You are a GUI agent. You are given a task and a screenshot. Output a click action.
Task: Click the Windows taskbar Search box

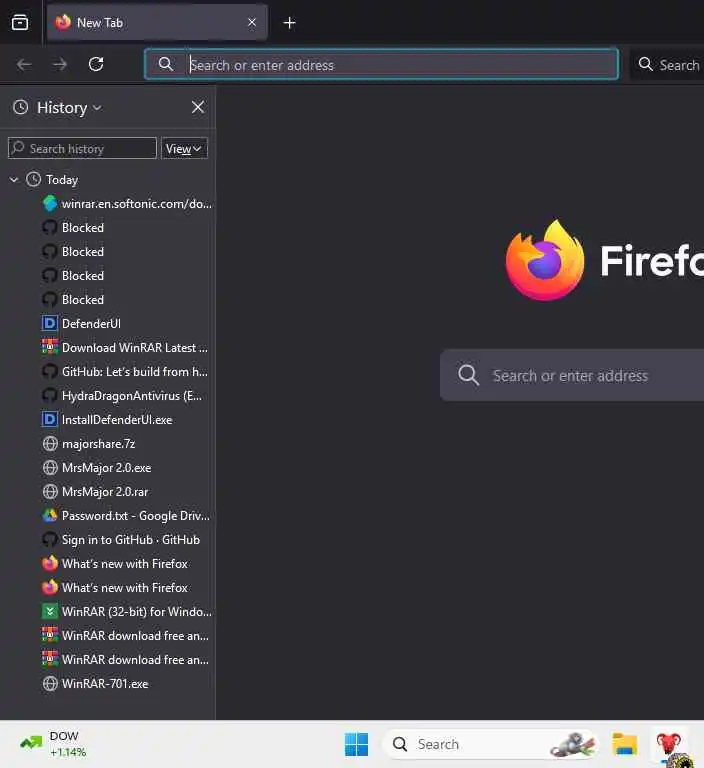click(490, 744)
